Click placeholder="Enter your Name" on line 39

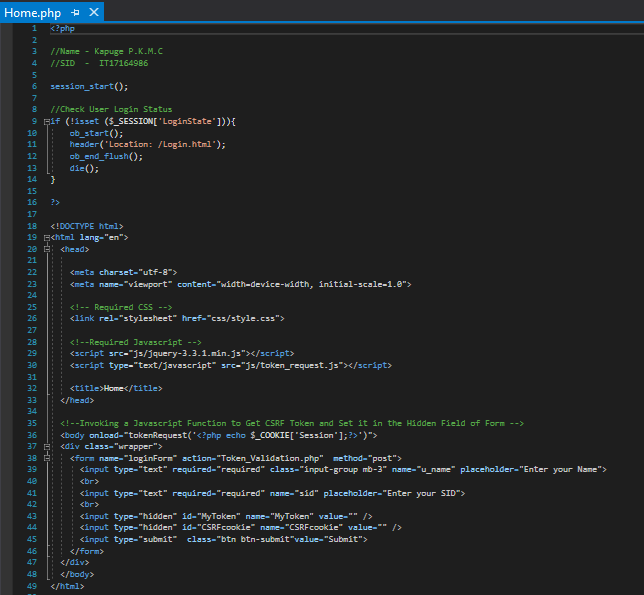click(x=531, y=469)
